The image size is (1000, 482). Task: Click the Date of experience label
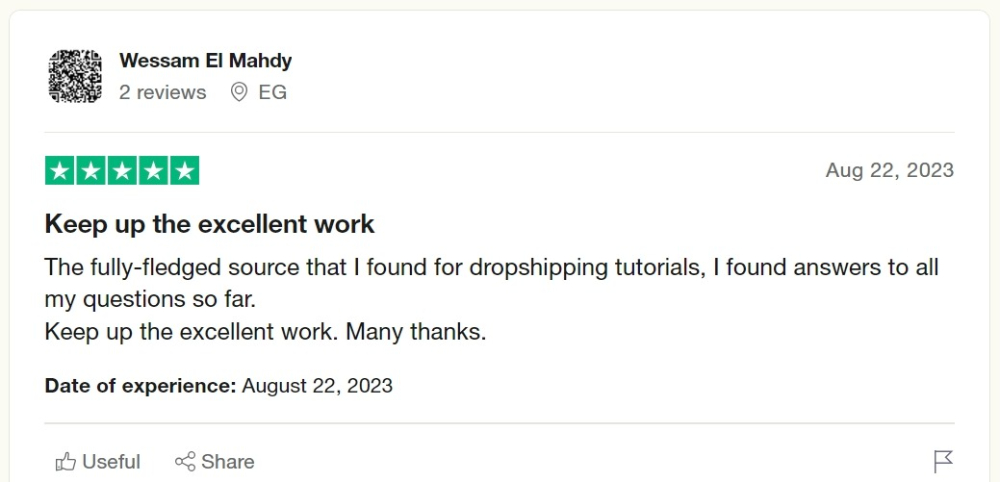pyautogui.click(x=140, y=386)
